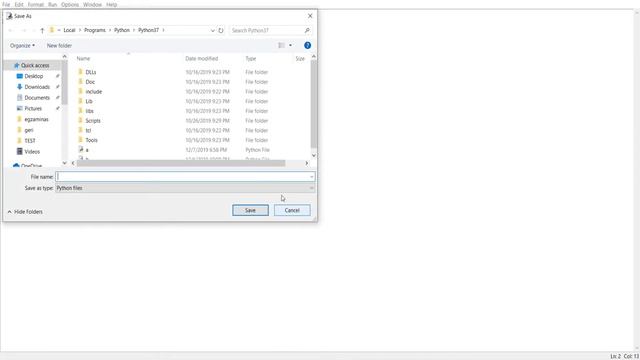The image size is (640, 360).
Task: Click scroll right arrow of file list
Action: (307, 163)
